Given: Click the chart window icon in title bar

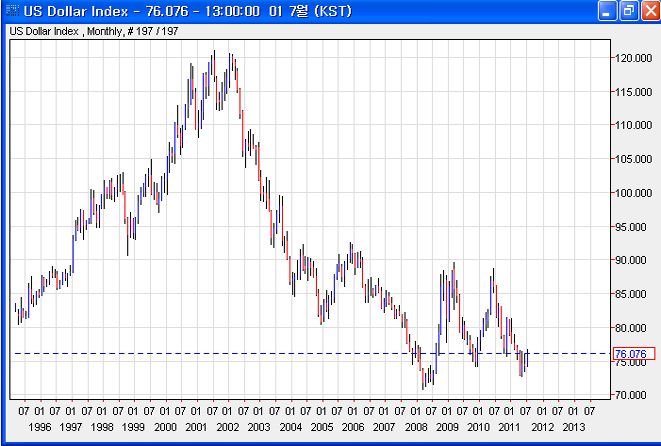Looking at the screenshot, I should pyautogui.click(x=12, y=11).
